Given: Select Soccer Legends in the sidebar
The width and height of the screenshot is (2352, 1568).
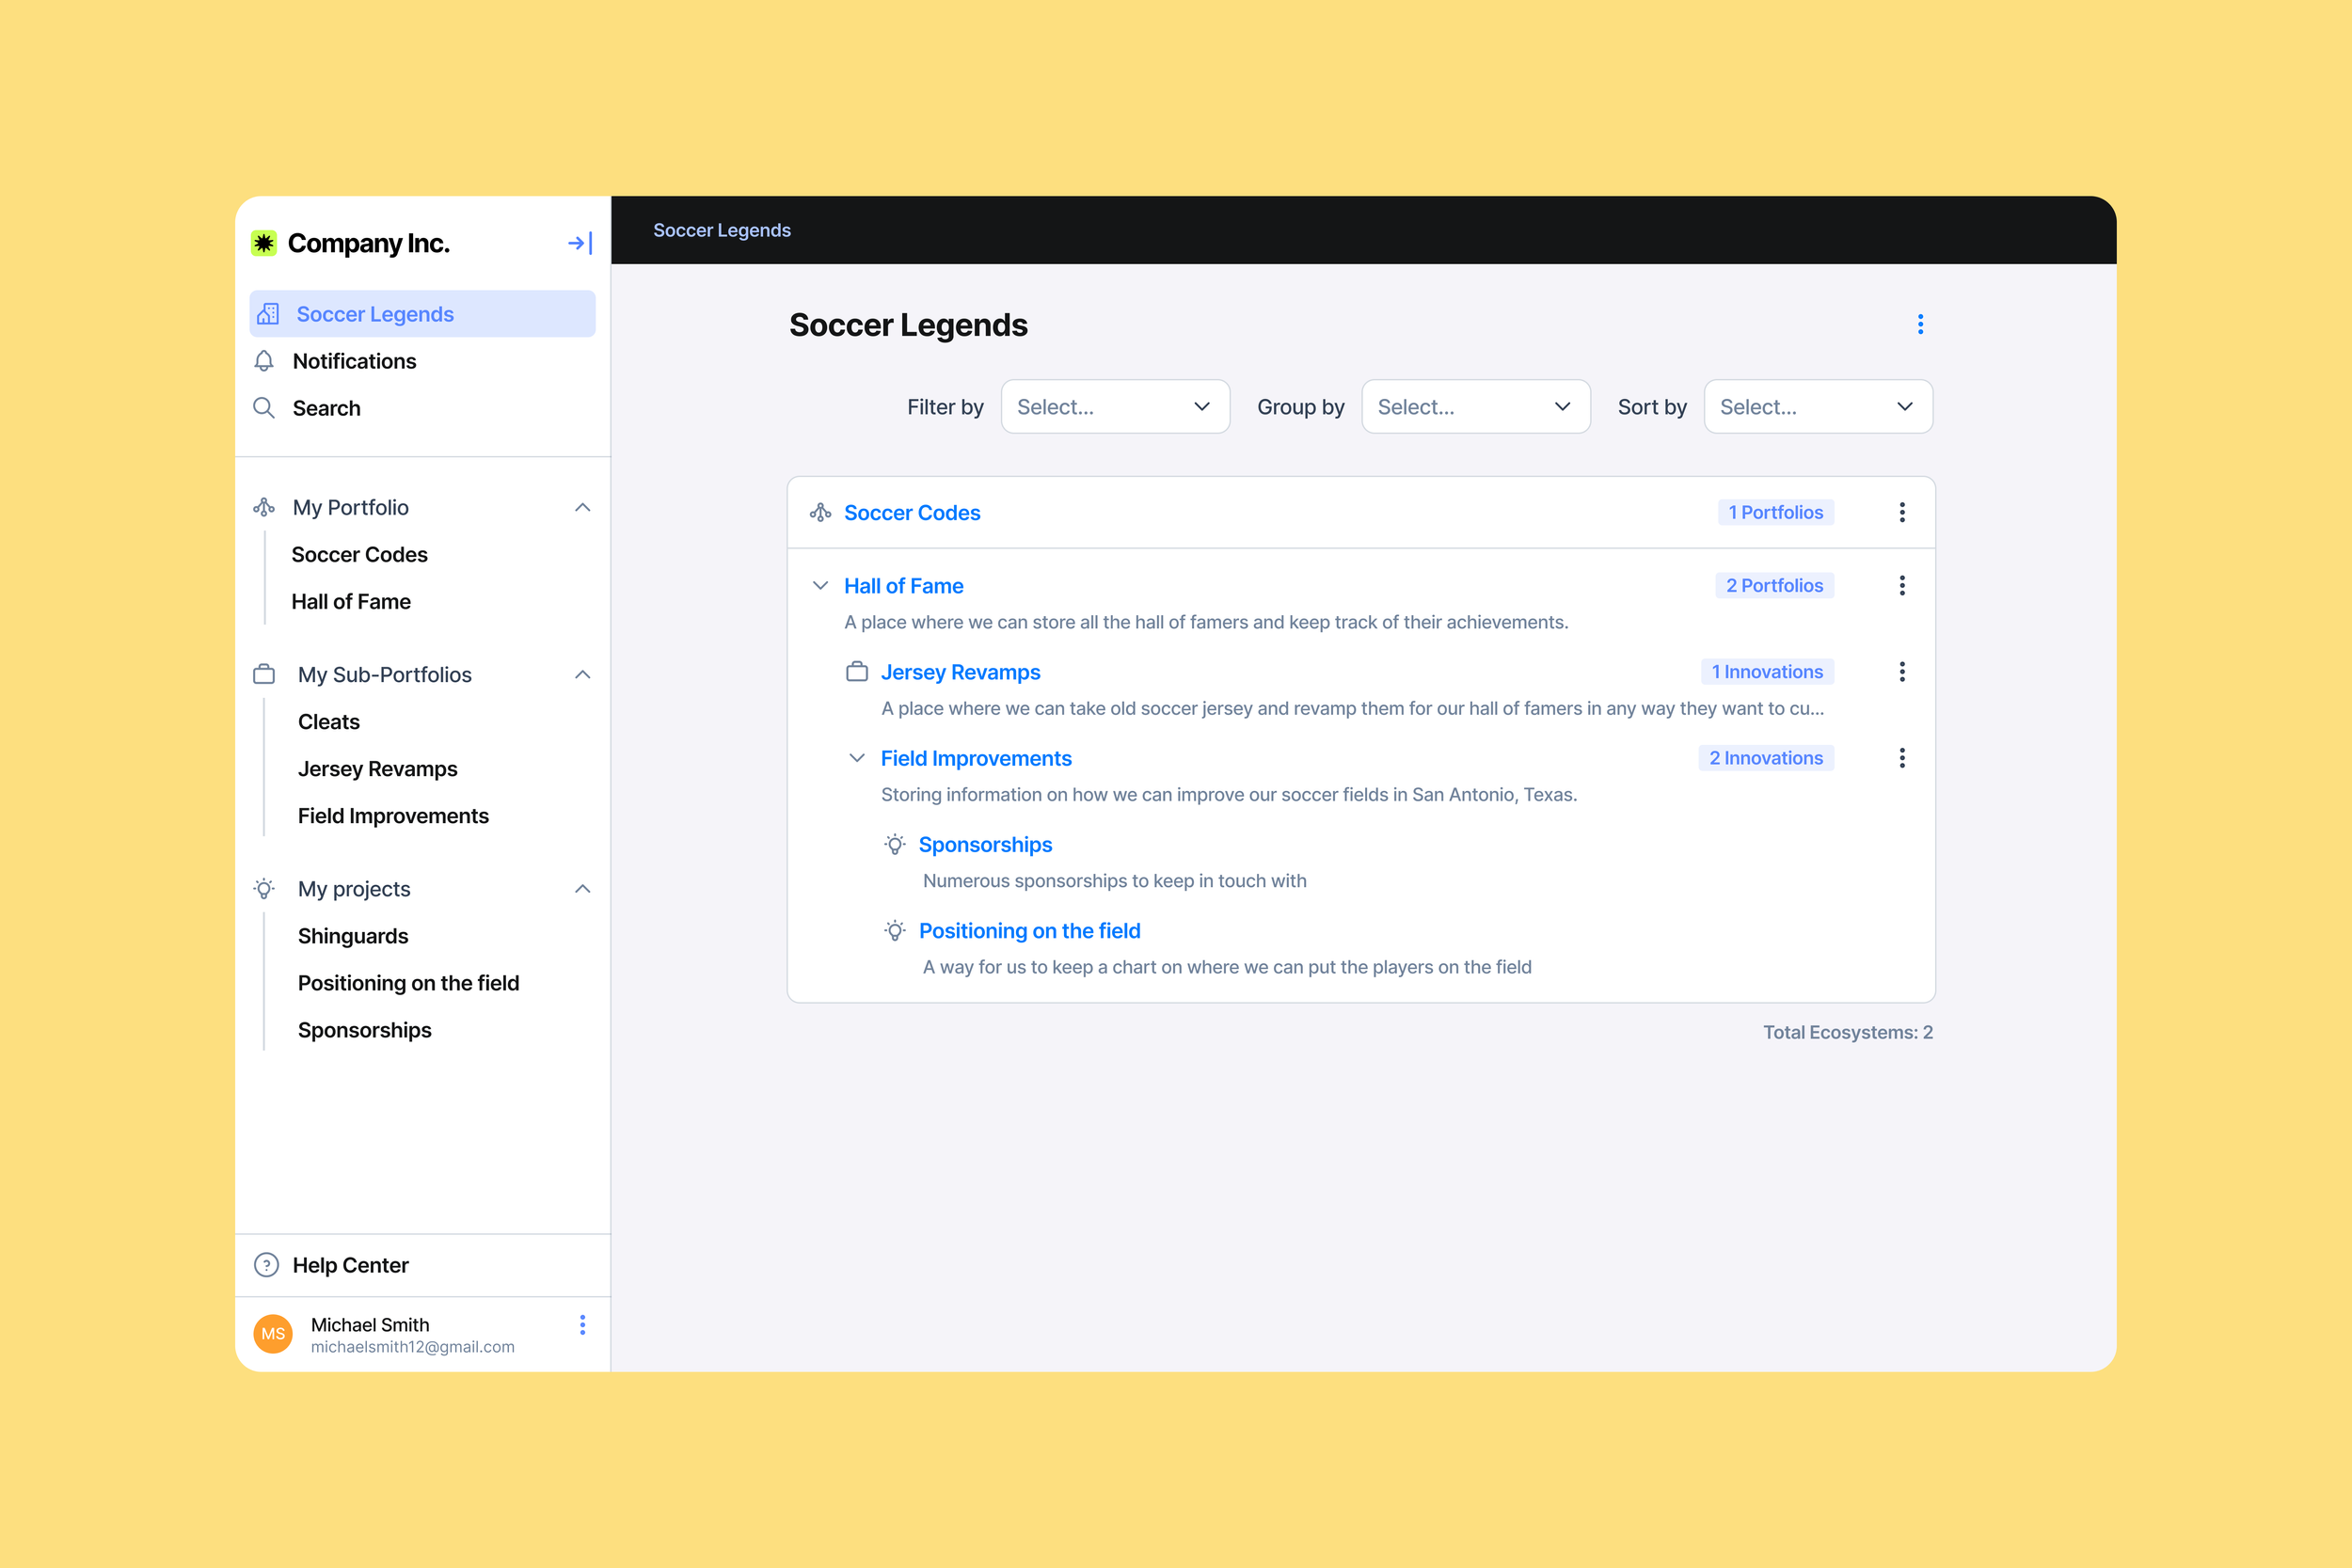Looking at the screenshot, I should click(x=375, y=314).
